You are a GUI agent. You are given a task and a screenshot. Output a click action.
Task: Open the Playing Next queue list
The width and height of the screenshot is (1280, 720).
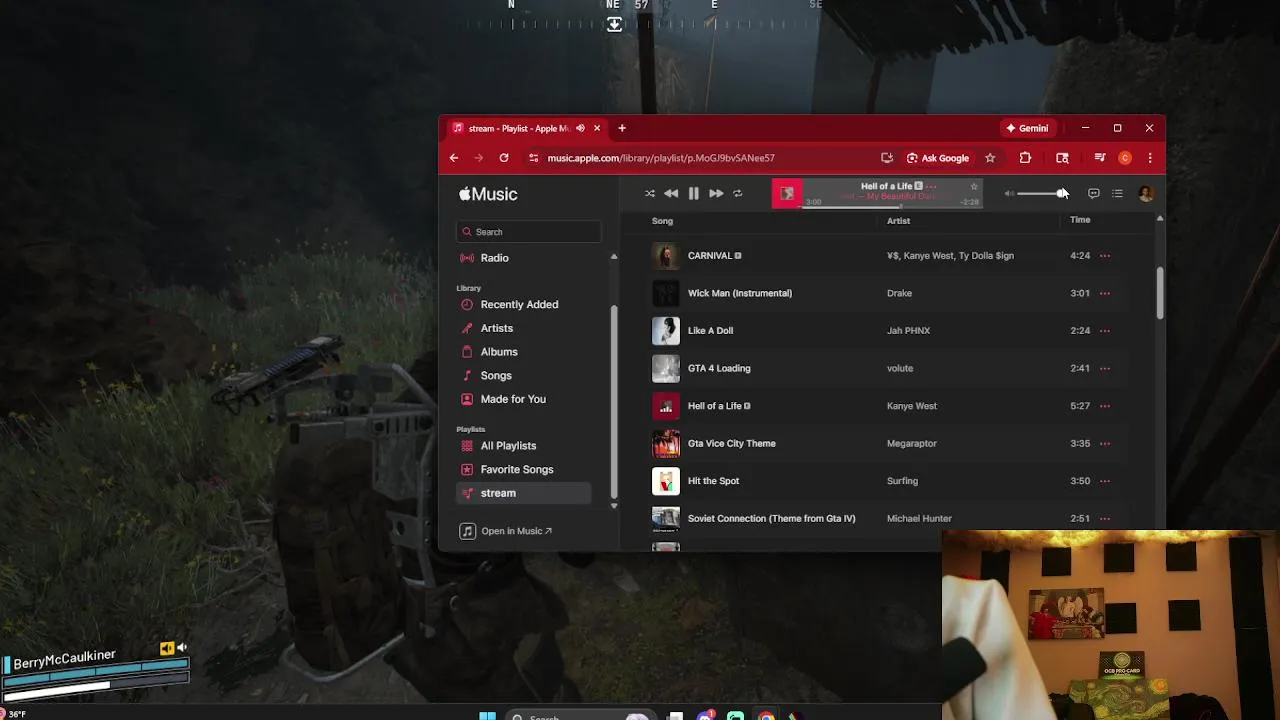(1118, 194)
